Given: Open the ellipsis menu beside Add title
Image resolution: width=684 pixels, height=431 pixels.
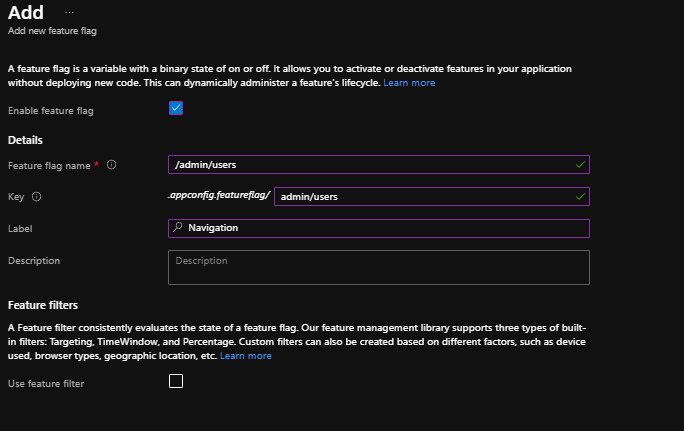Looking at the screenshot, I should (x=69, y=12).
